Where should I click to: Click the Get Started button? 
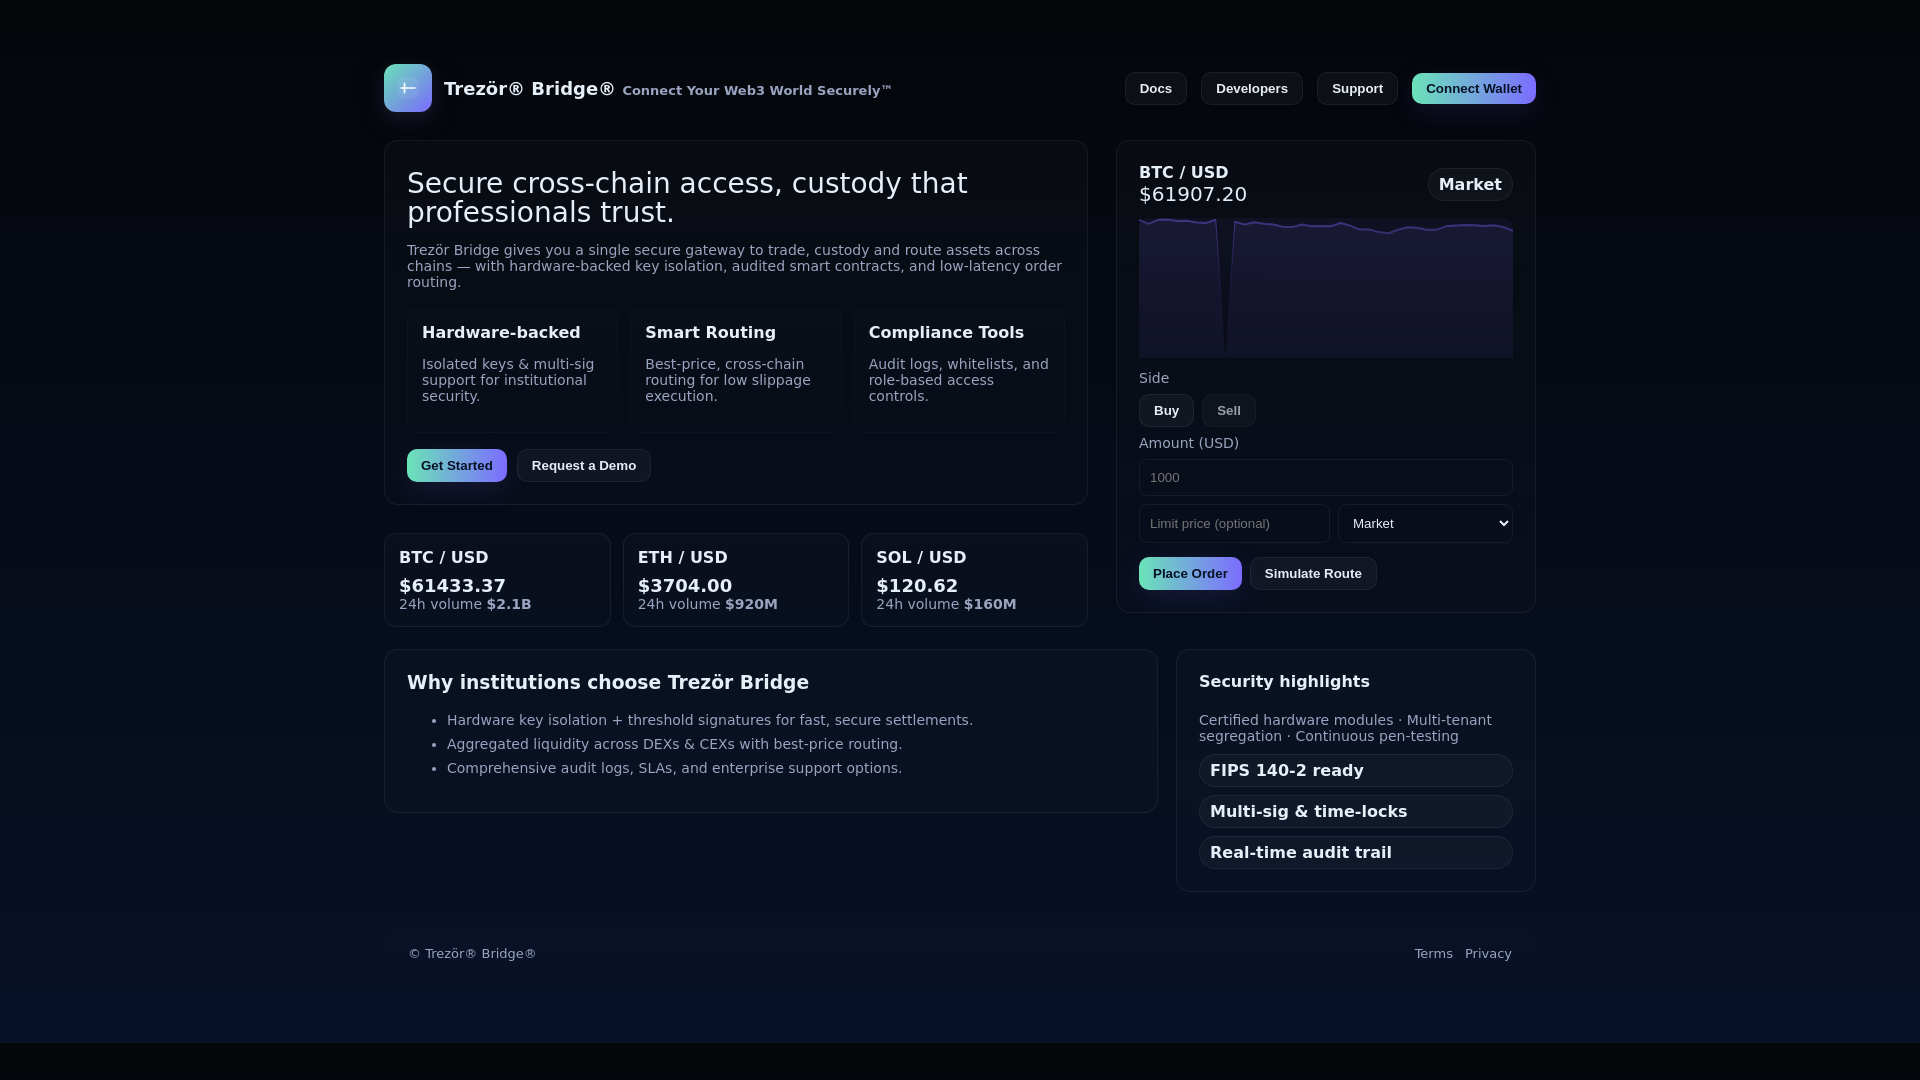[456, 466]
